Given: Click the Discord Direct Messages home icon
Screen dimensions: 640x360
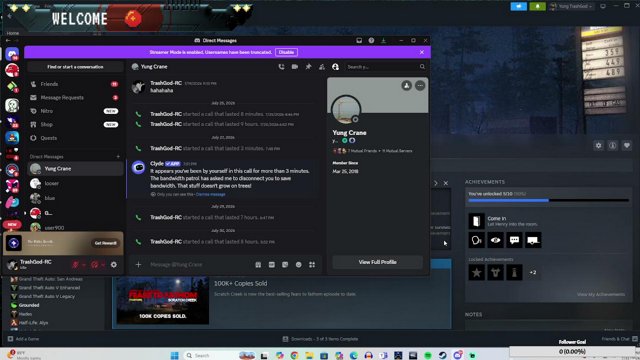Looking at the screenshot, I should click(12, 54).
